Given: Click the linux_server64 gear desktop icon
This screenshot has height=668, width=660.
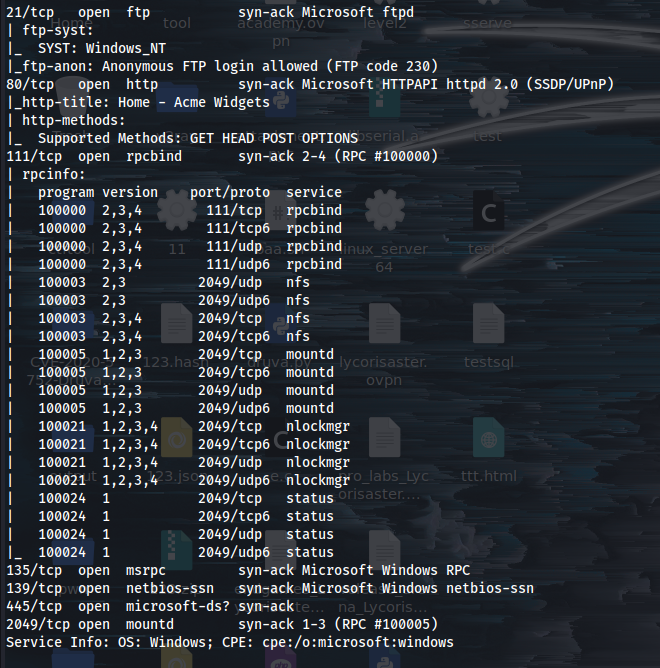Looking at the screenshot, I should pos(384,210).
